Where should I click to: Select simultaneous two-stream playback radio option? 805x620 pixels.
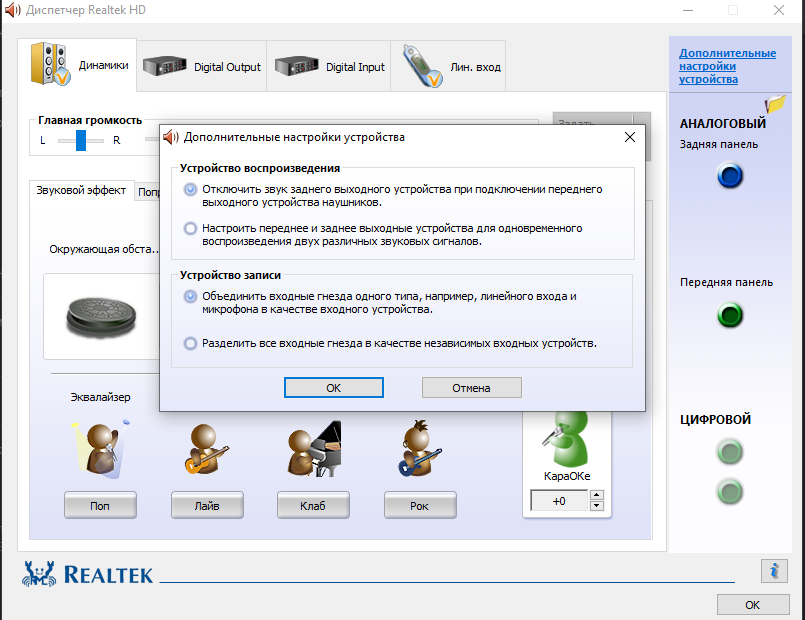pos(190,228)
